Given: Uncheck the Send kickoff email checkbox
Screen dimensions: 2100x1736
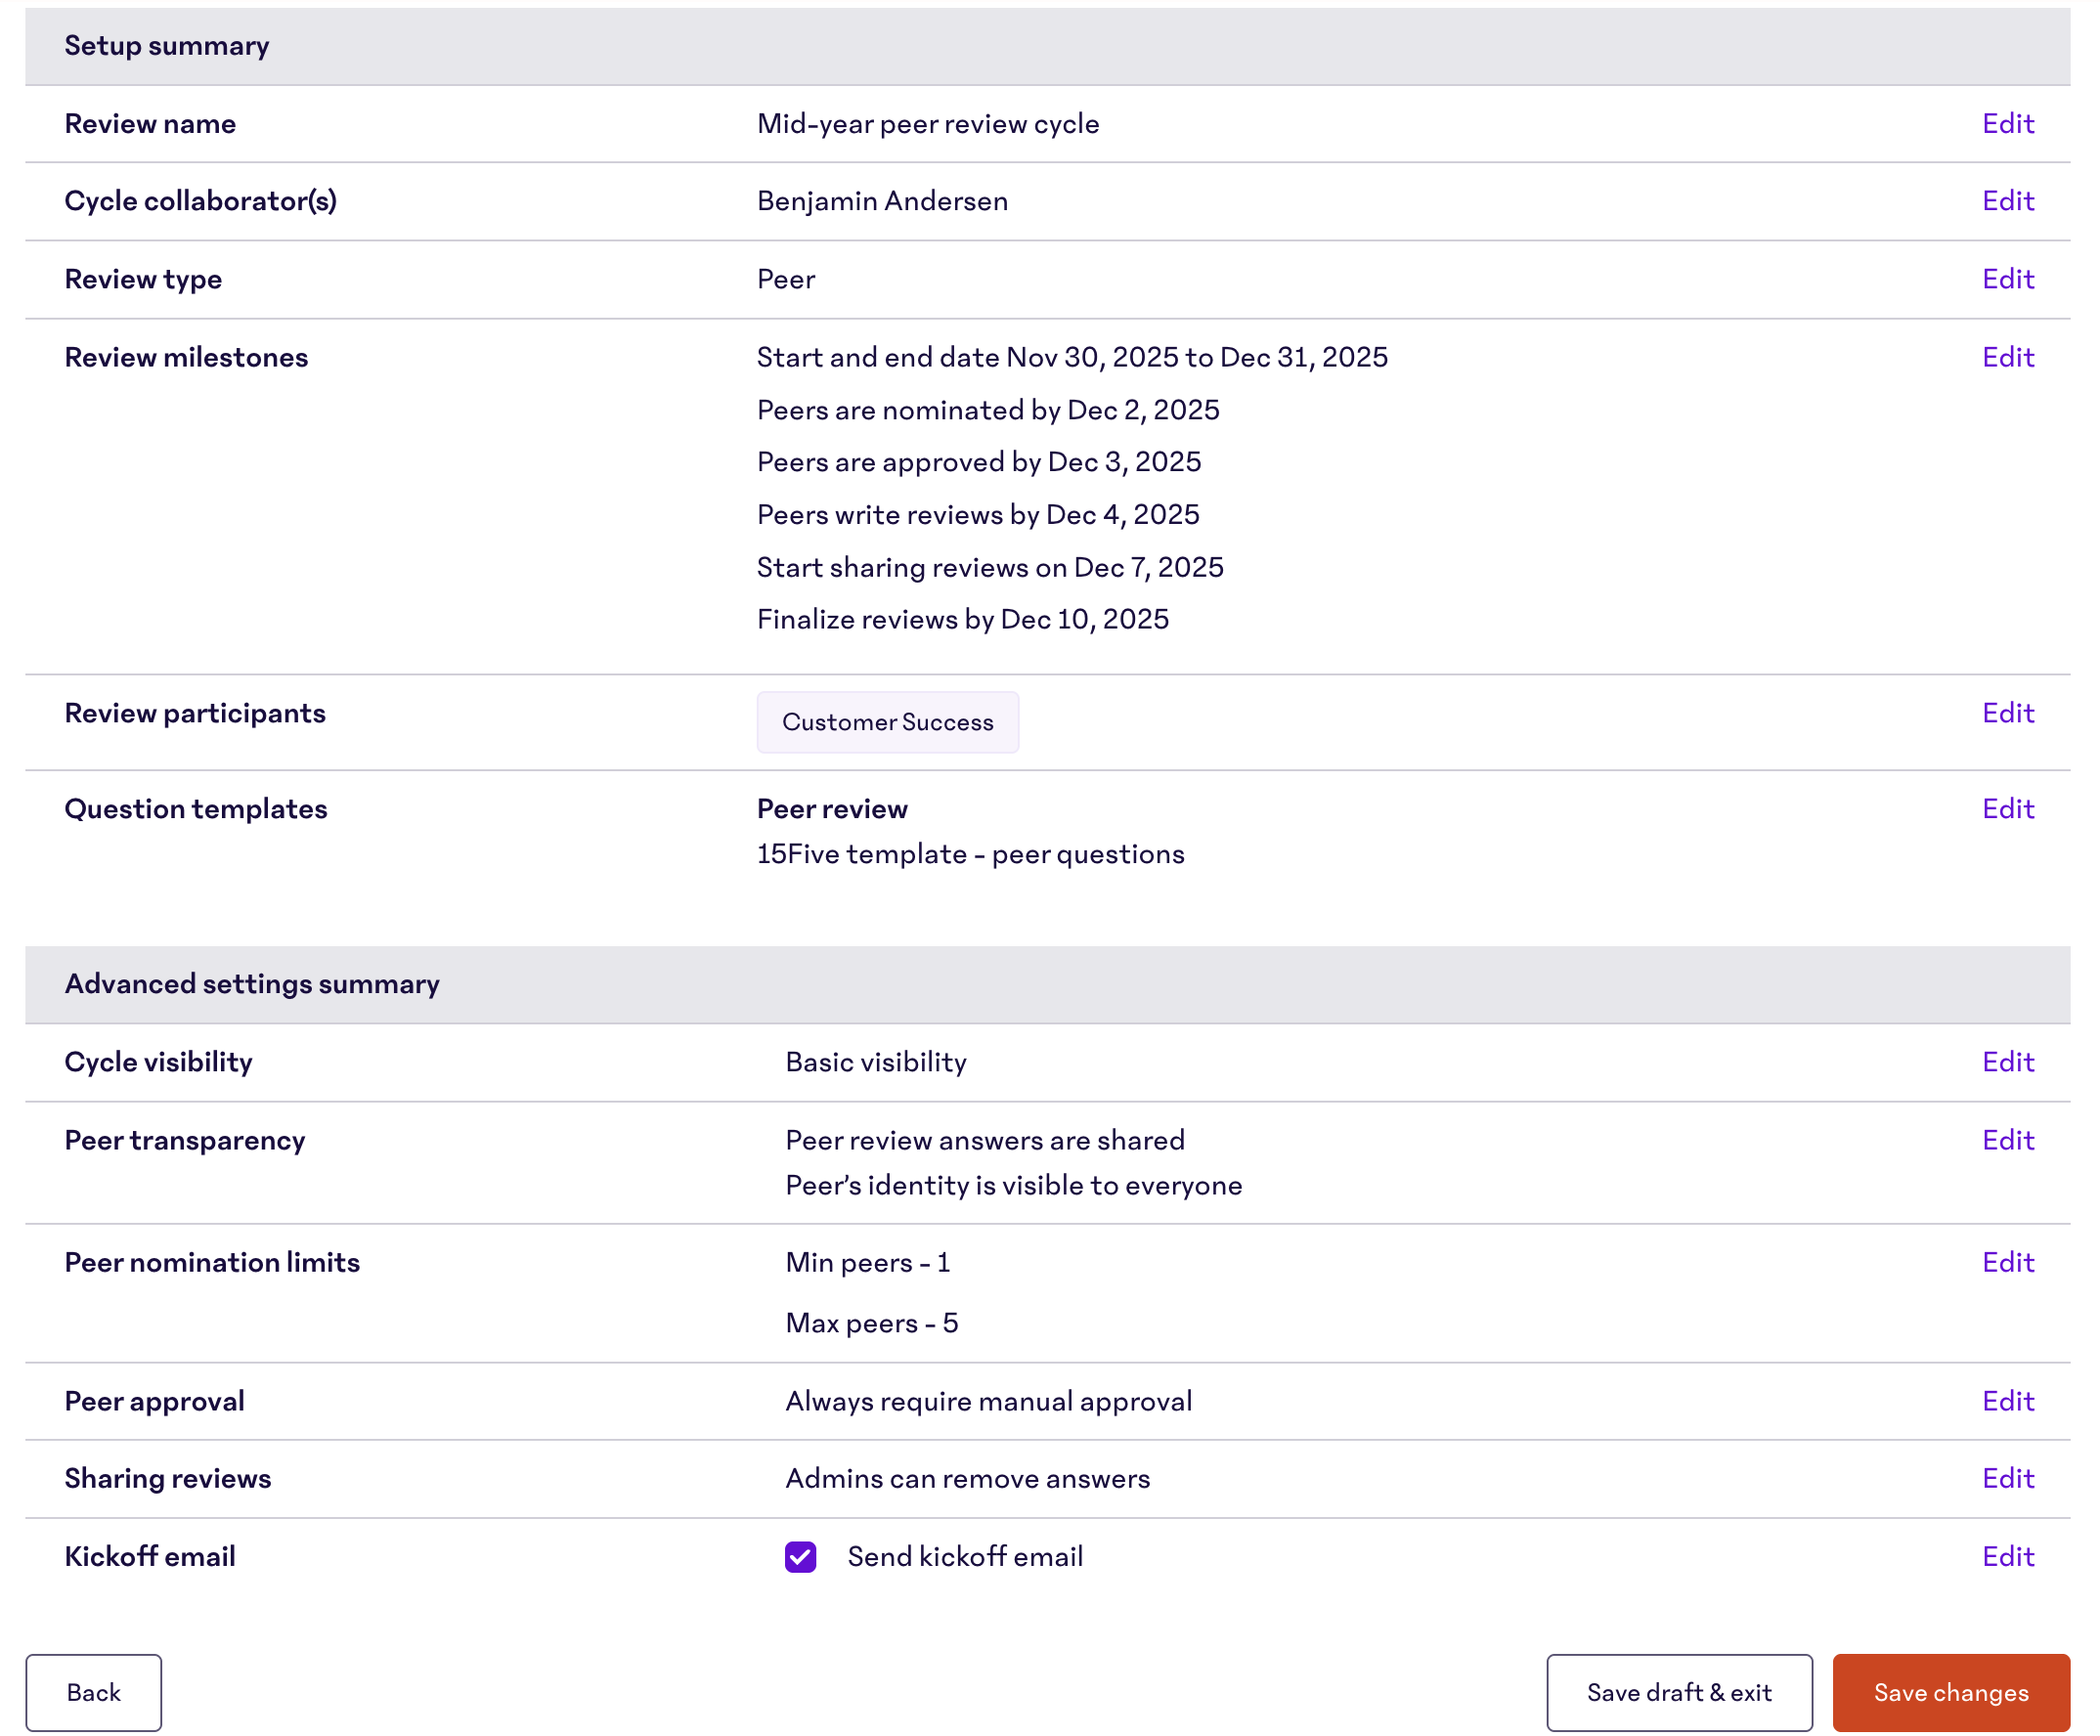Looking at the screenshot, I should [x=800, y=1557].
